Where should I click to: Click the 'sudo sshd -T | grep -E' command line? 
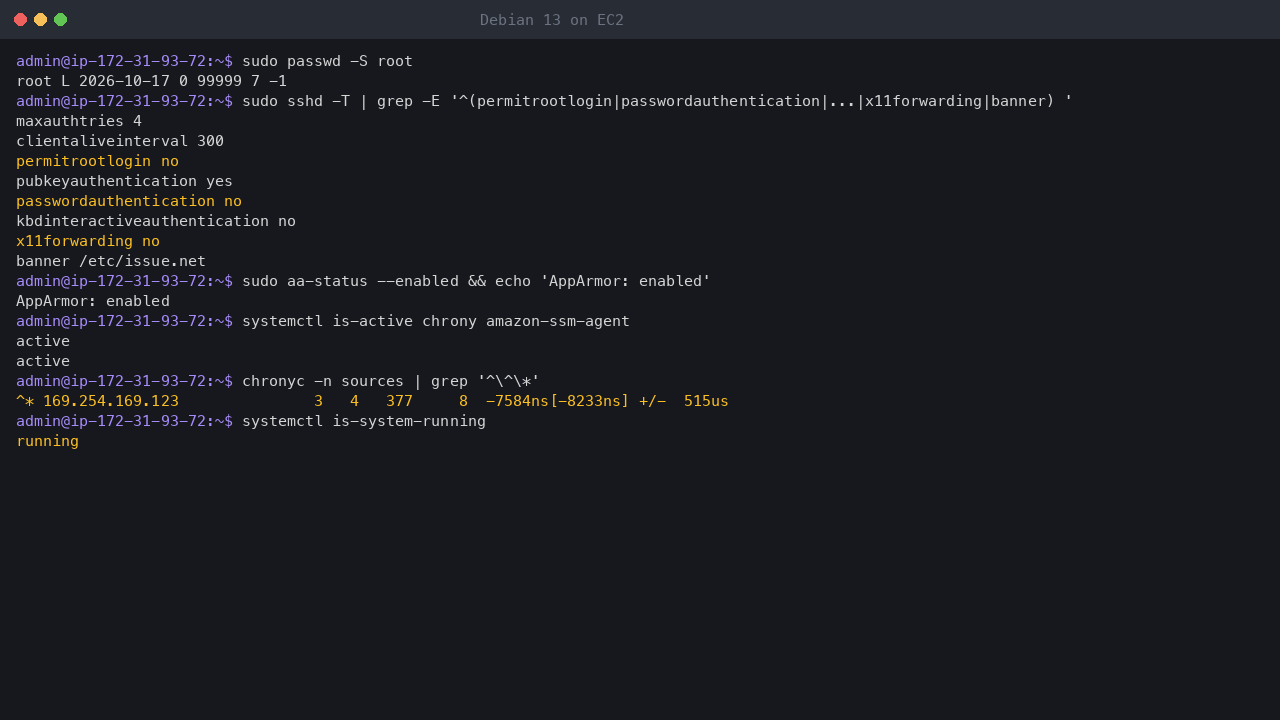657,101
